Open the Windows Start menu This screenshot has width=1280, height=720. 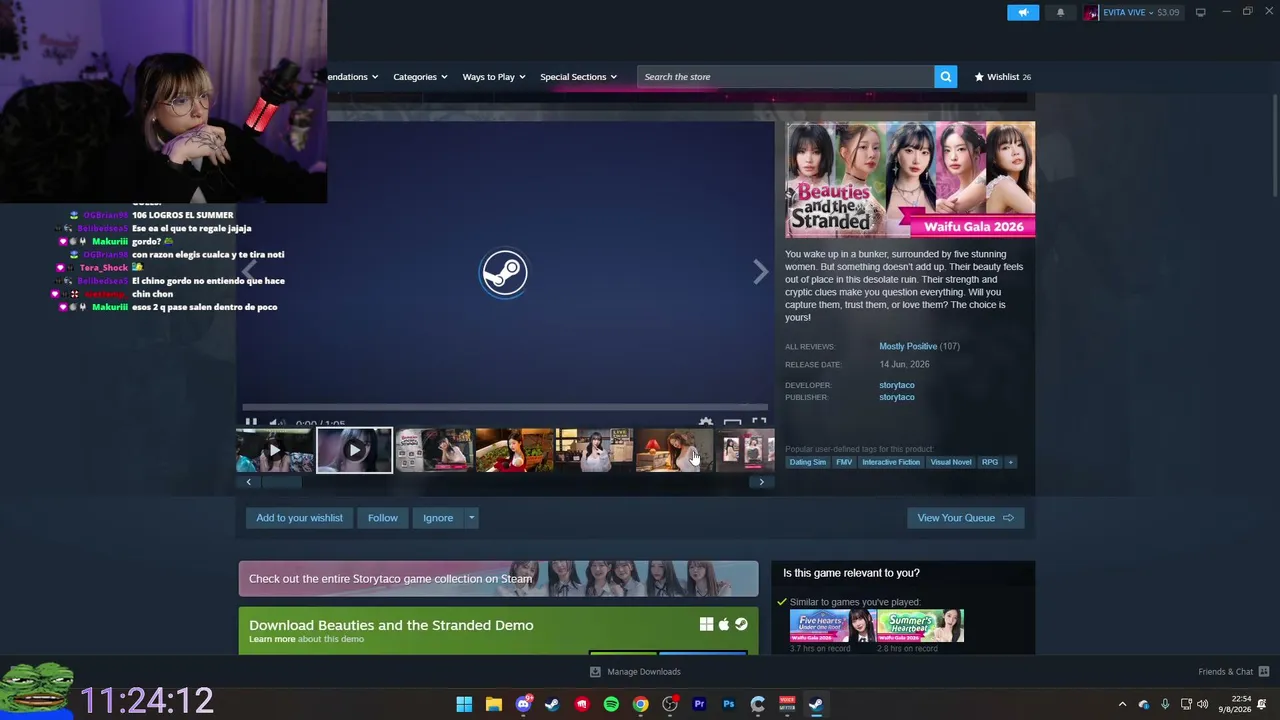coord(464,704)
